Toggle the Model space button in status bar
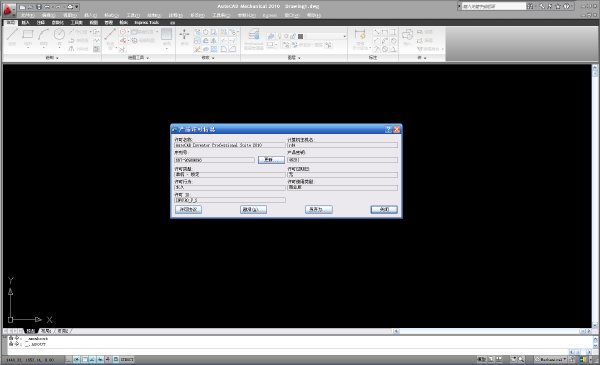Image resolution: width=600 pixels, height=365 pixels. point(481,359)
